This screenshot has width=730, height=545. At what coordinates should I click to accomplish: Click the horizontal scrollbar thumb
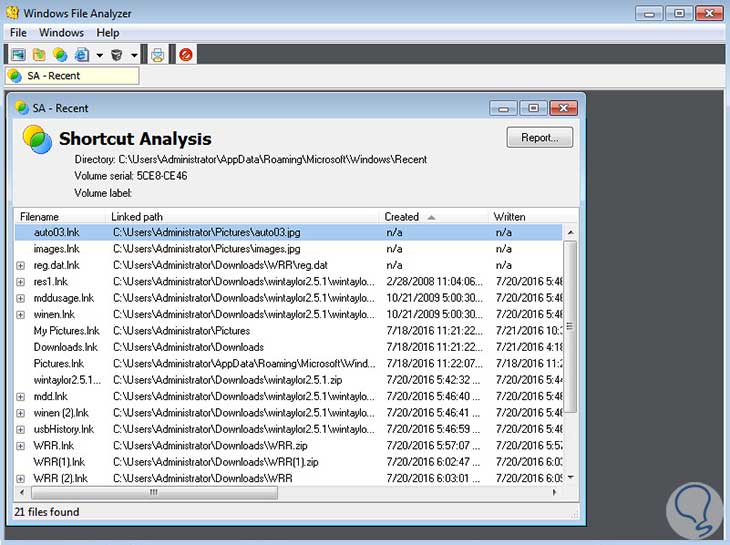[x=154, y=492]
